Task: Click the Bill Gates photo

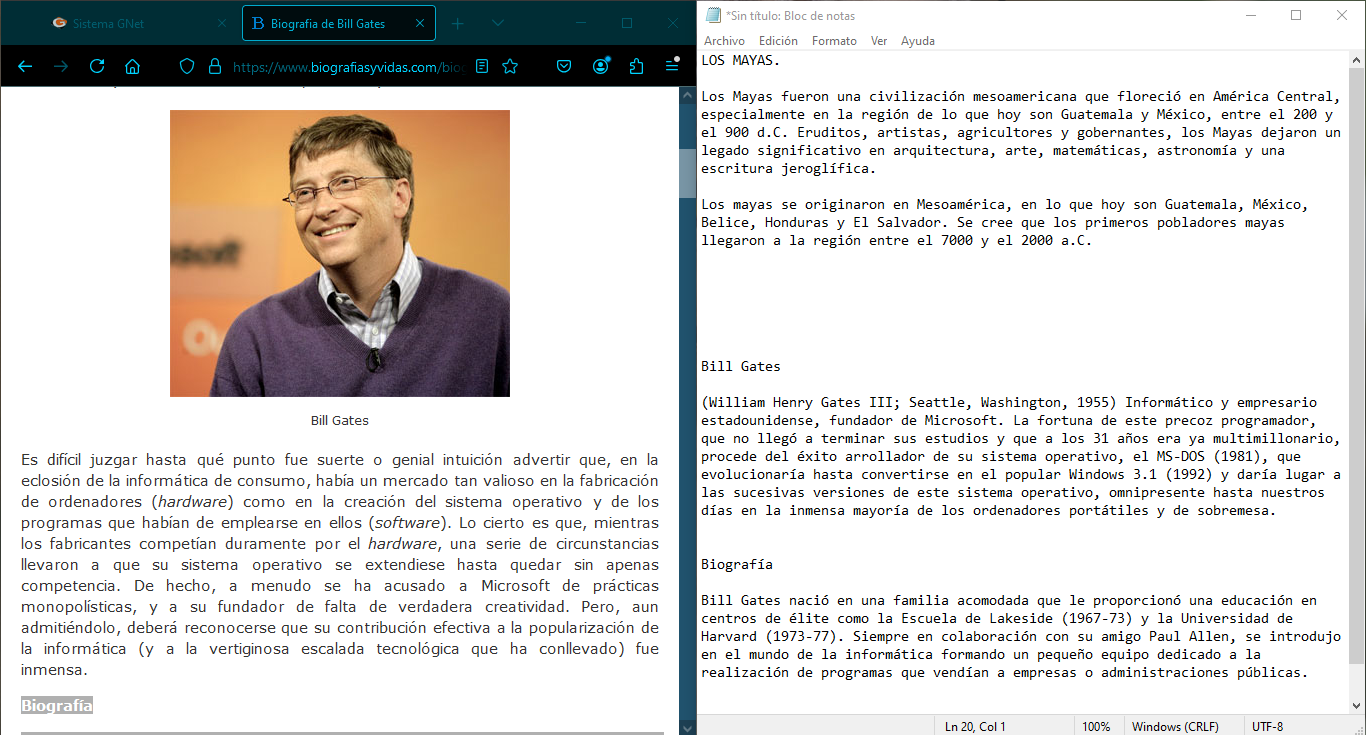Action: pyautogui.click(x=340, y=253)
